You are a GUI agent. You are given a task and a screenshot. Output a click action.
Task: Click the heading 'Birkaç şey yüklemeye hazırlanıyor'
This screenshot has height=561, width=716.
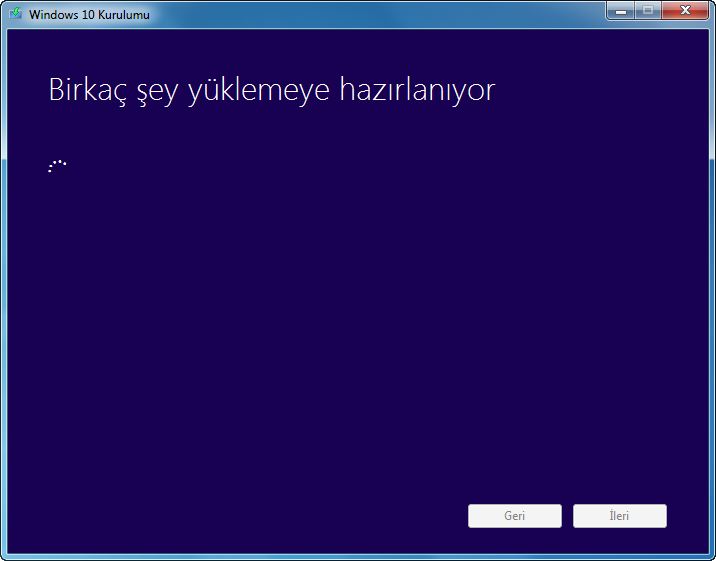click(272, 90)
